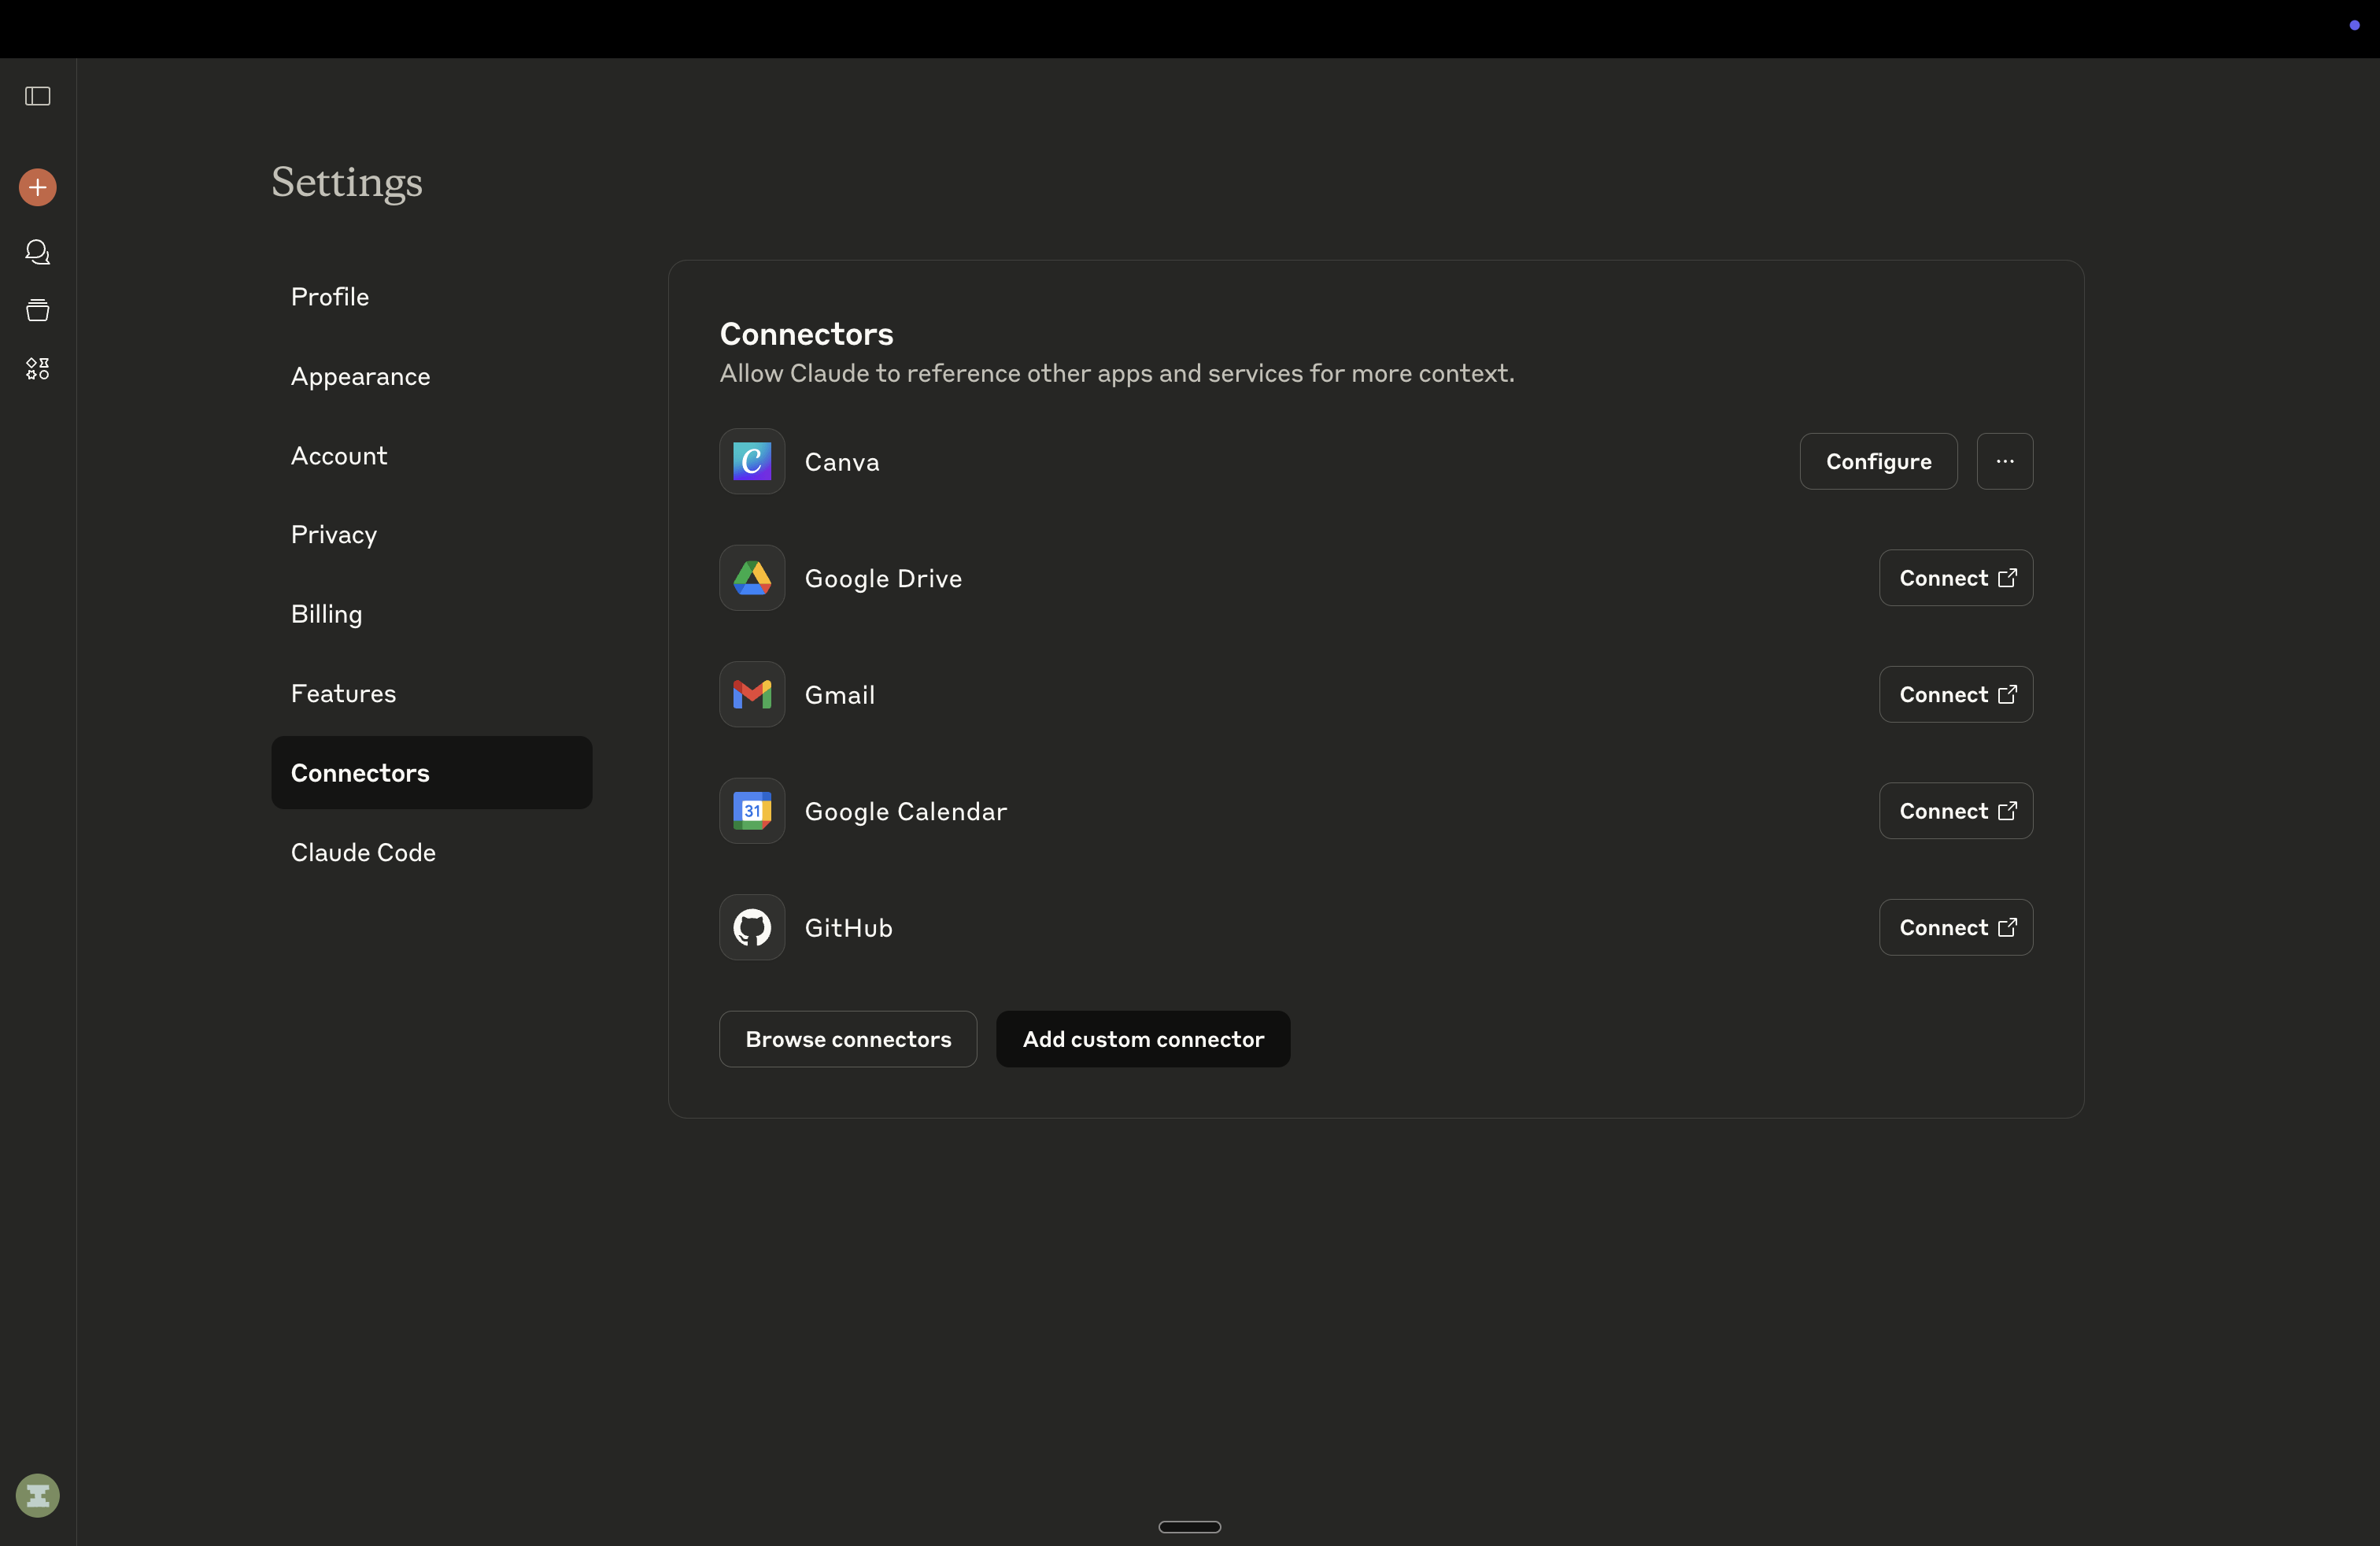Click the Connectors panel heading
Viewport: 2380px width, 1546px height.
(807, 334)
